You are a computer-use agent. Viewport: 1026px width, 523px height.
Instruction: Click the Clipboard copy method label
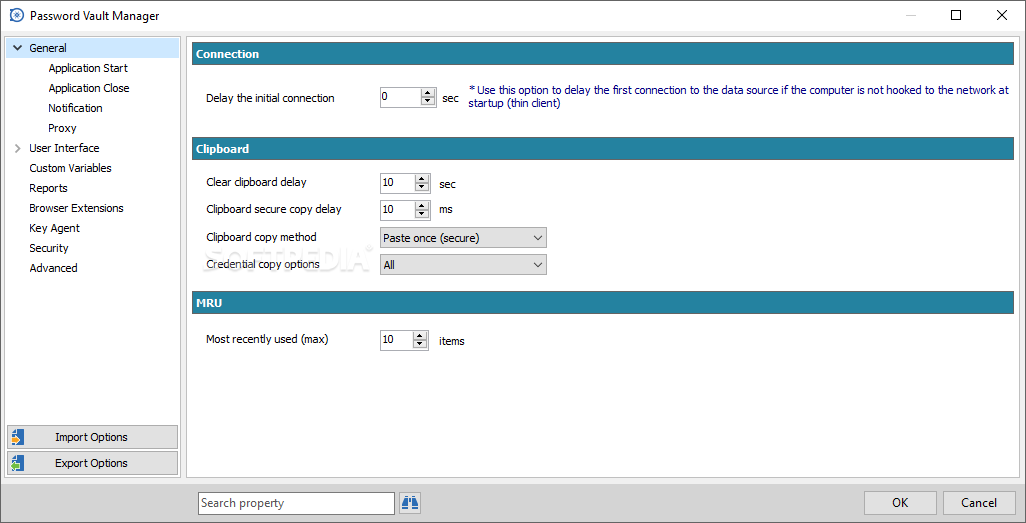pos(261,237)
